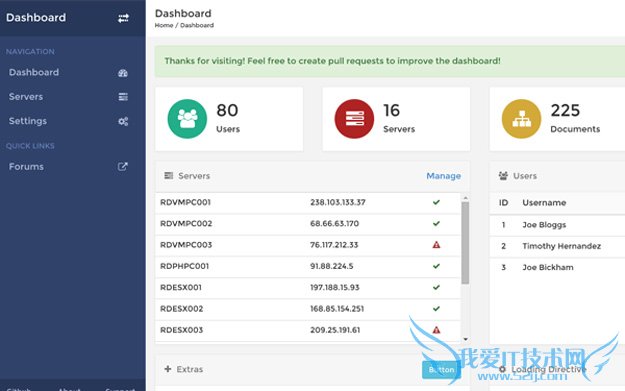
Task: Click the Servers list scrollbar thumb
Action: (x=465, y=243)
